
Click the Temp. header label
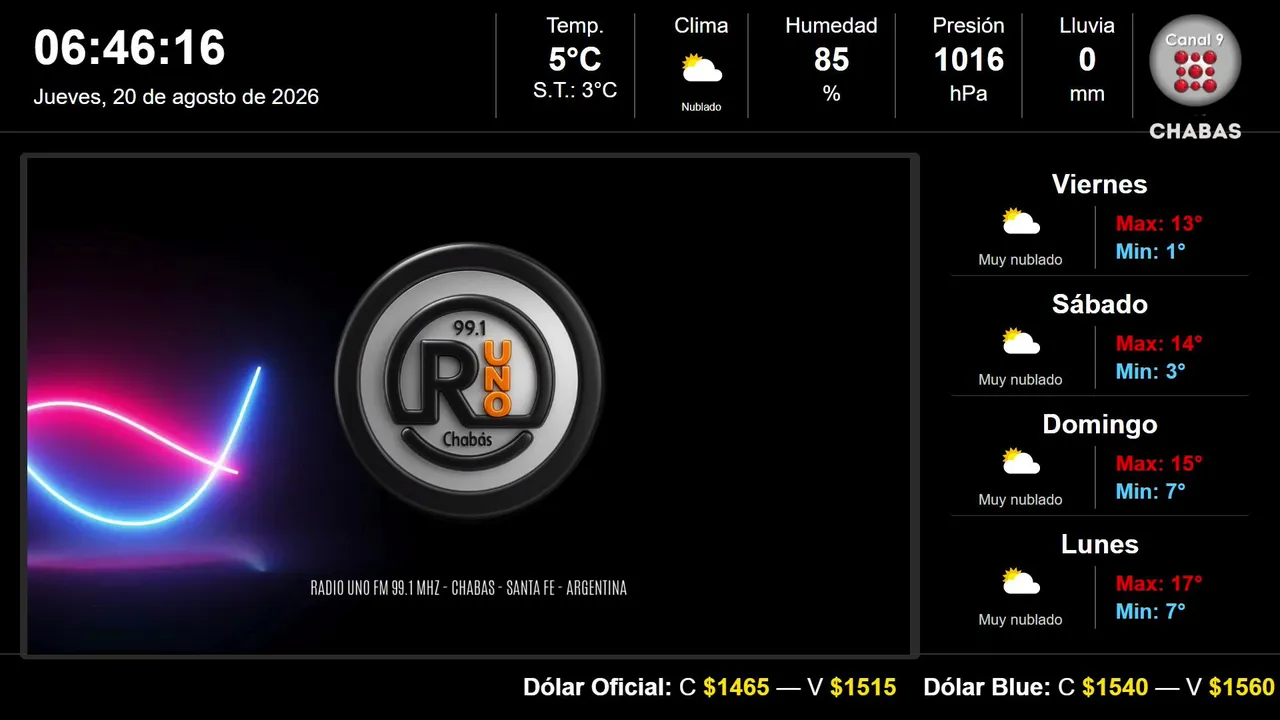575,26
